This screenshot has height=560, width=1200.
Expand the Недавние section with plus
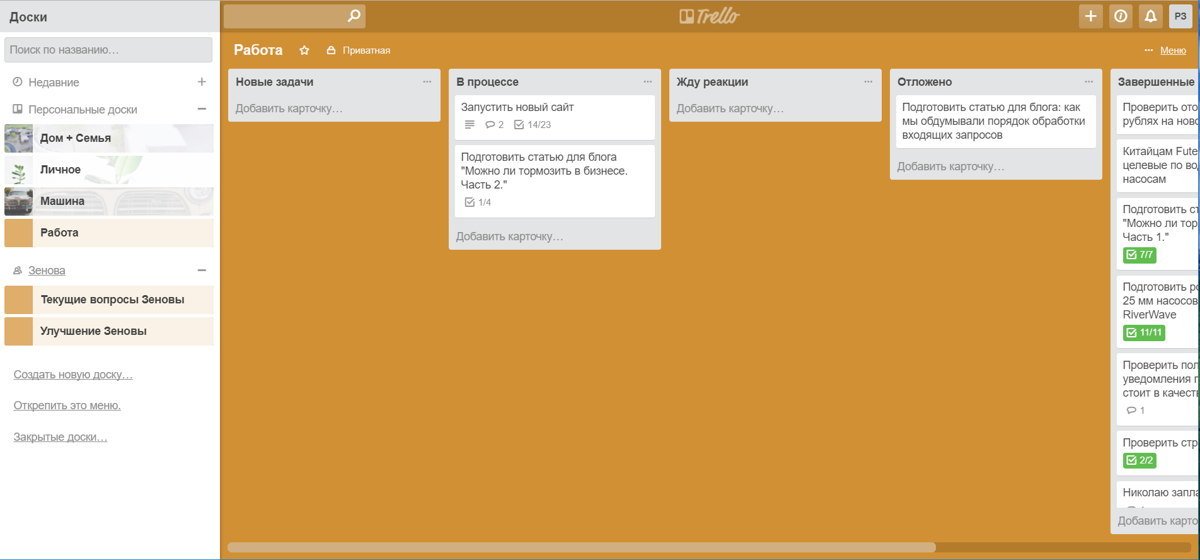point(201,82)
